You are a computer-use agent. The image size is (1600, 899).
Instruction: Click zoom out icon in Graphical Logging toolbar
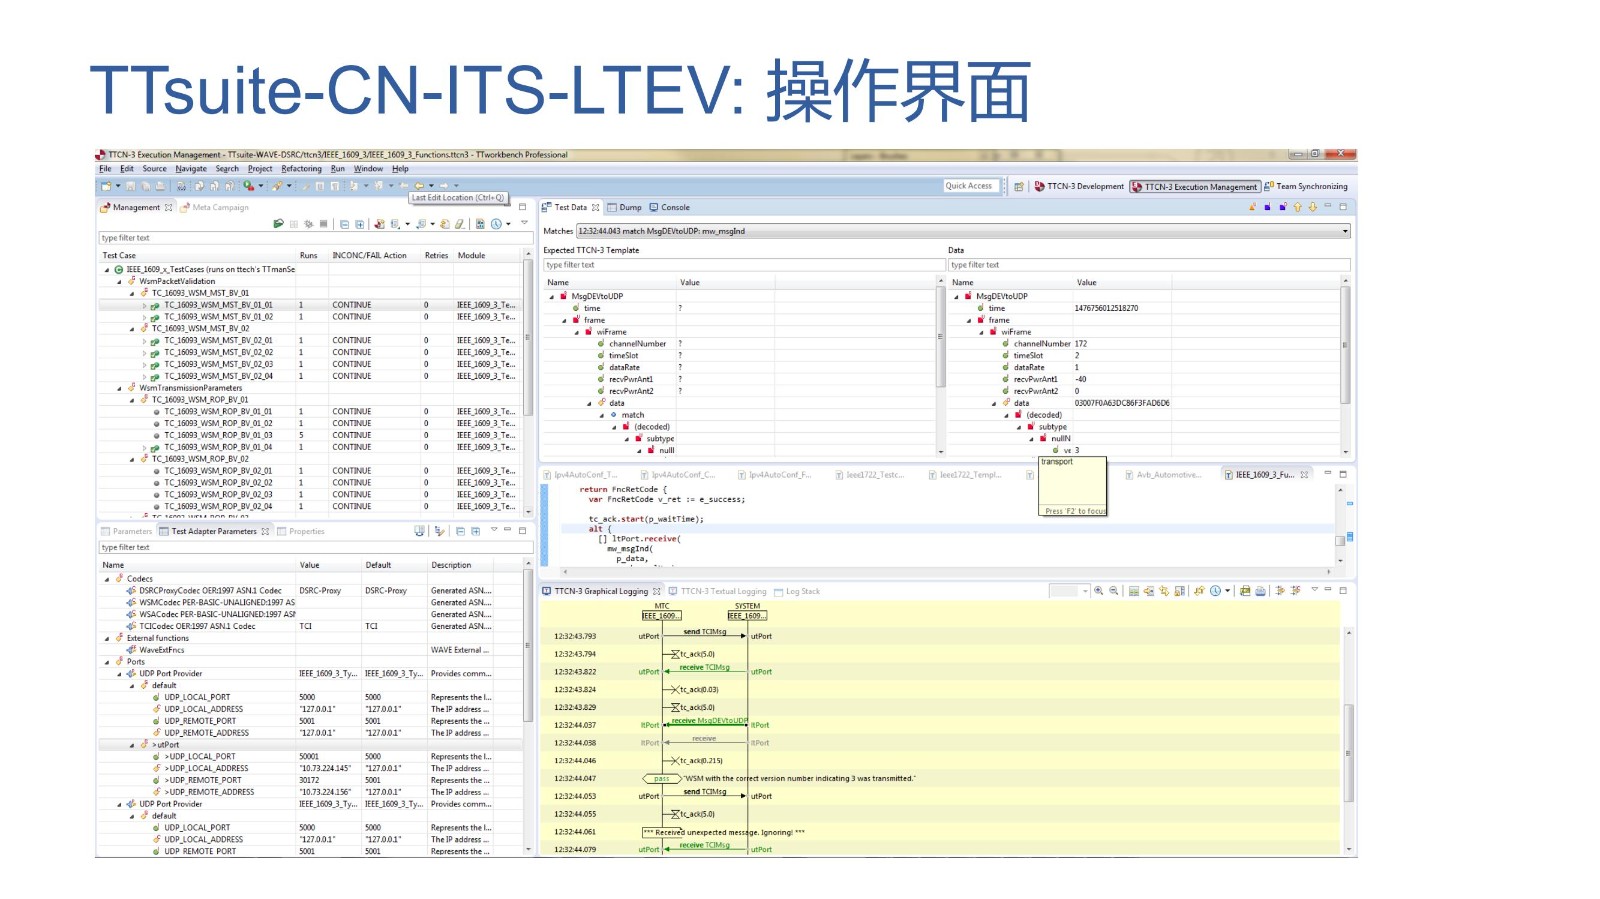point(1113,591)
